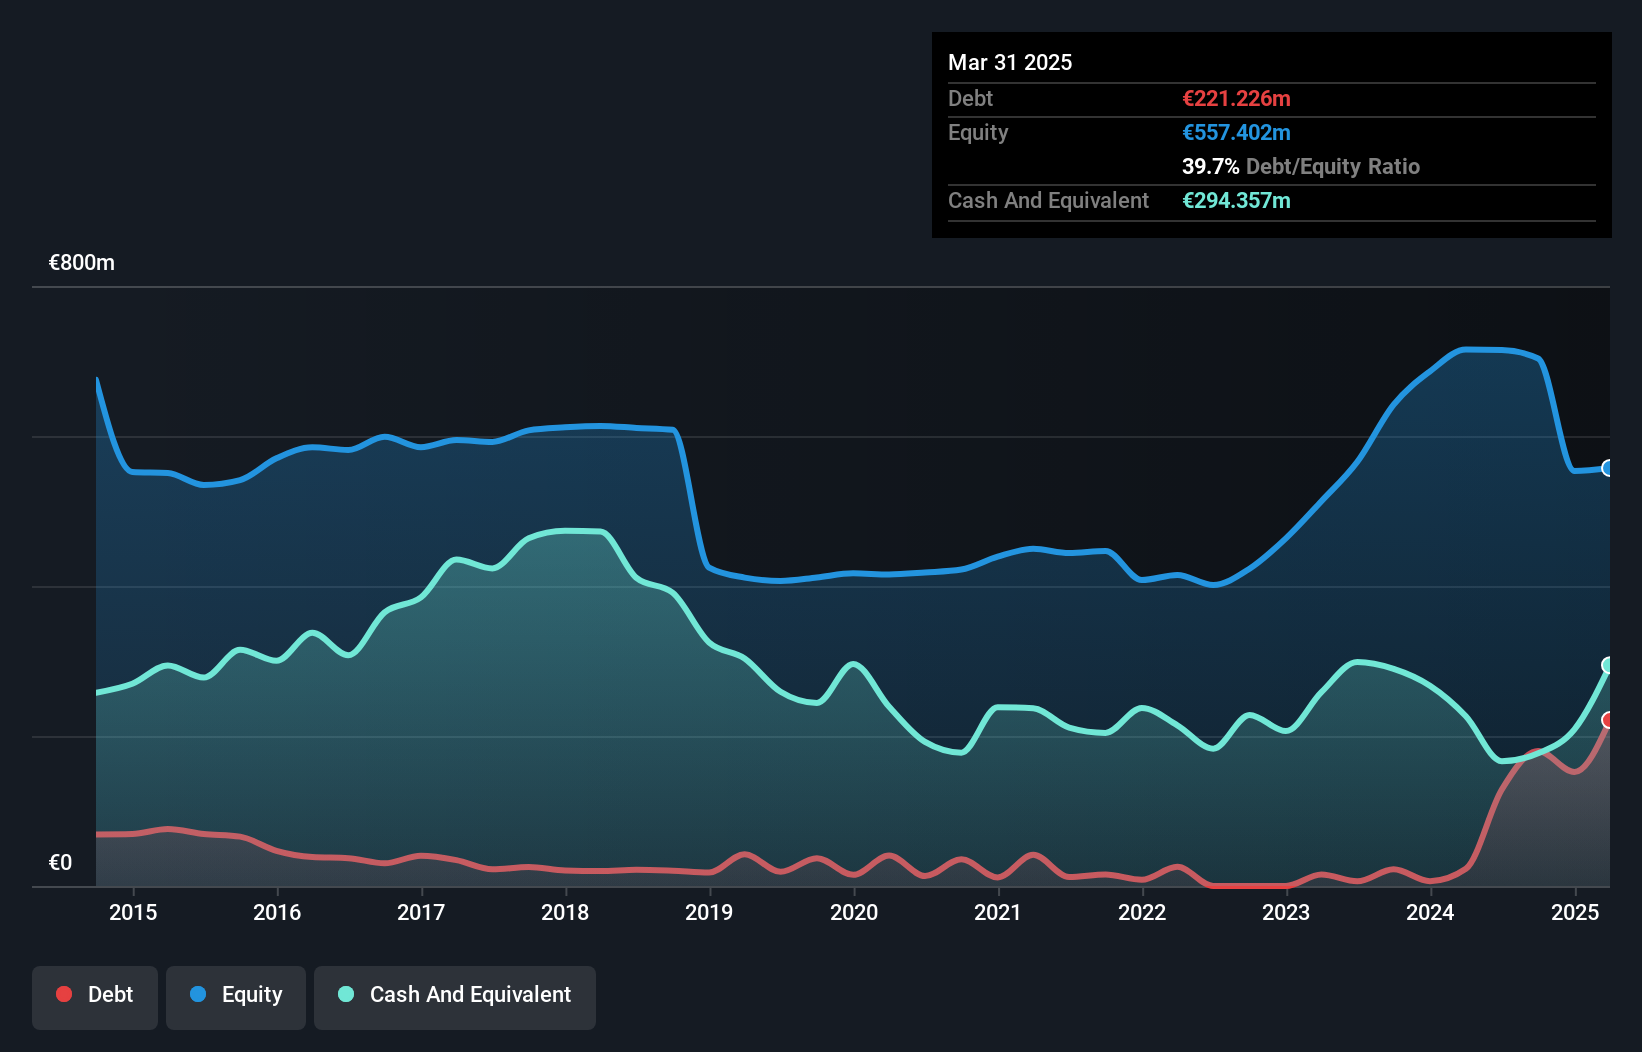Click the €0 y-axis label
Screen dimensions: 1642x1052
[60, 862]
